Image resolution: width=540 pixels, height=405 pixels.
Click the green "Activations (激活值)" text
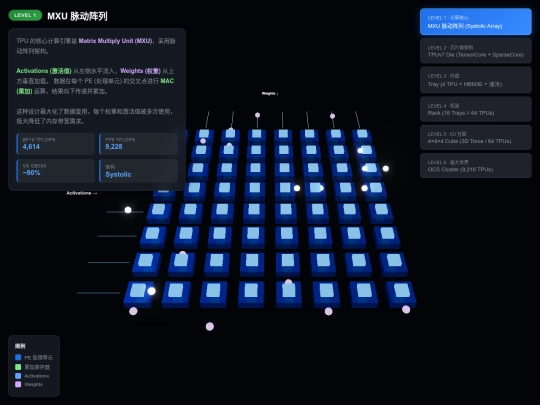(44, 71)
